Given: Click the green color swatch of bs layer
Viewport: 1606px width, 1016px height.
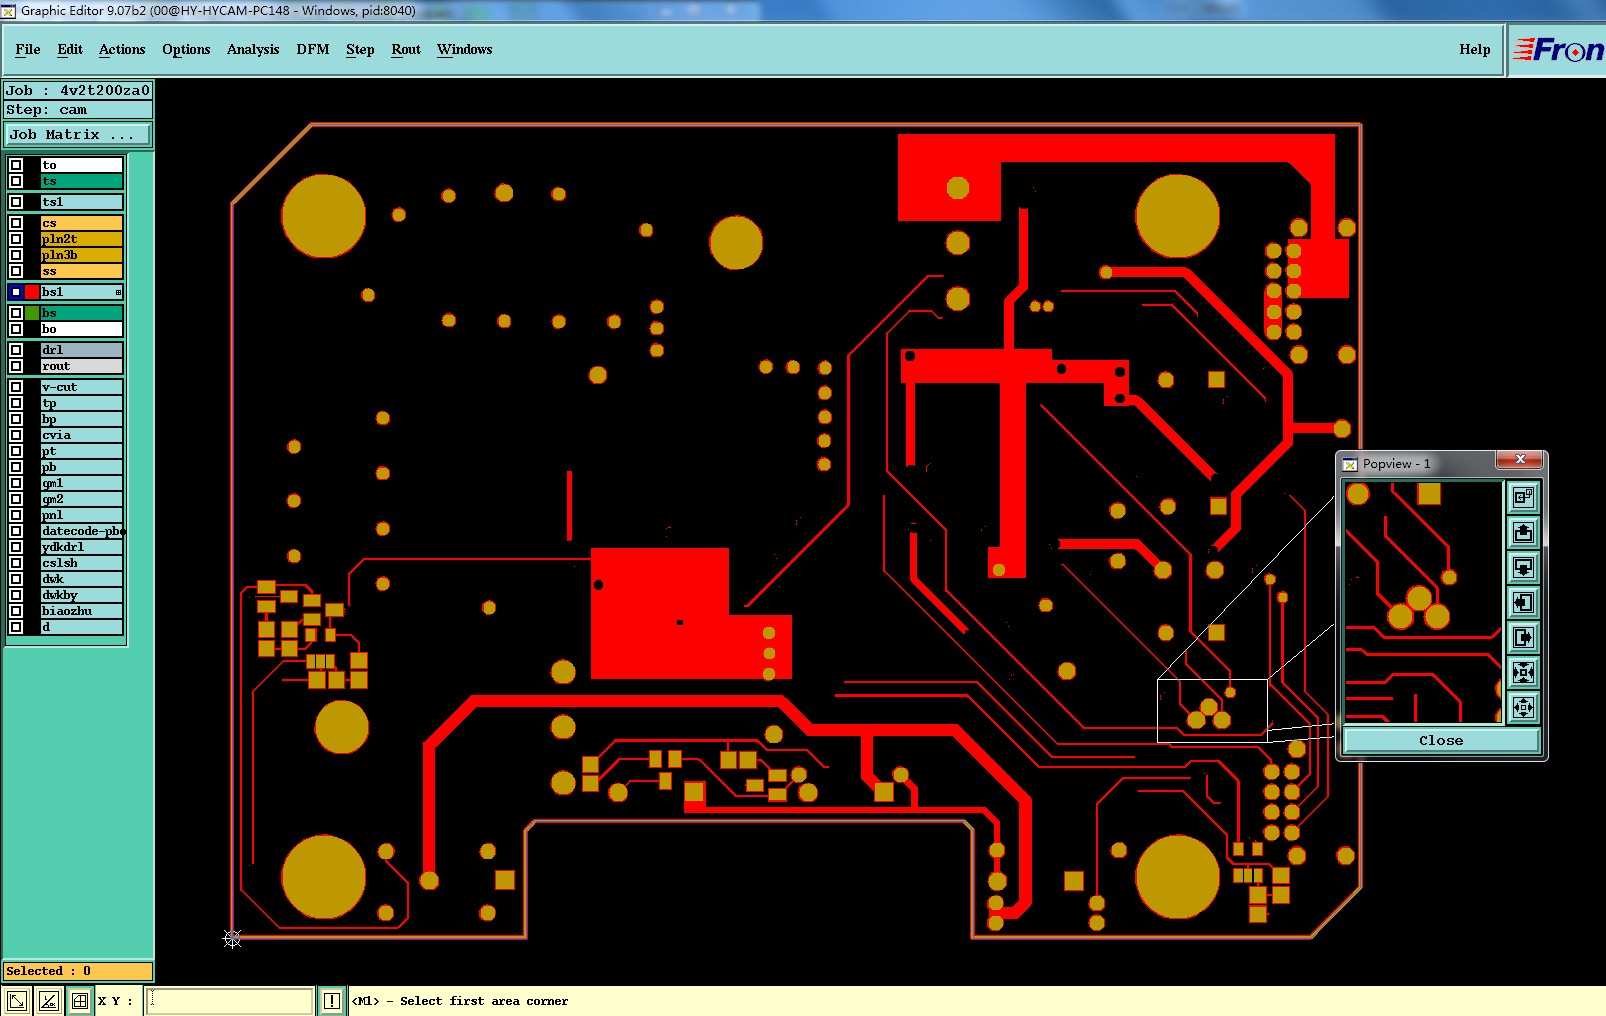Looking at the screenshot, I should (32, 313).
